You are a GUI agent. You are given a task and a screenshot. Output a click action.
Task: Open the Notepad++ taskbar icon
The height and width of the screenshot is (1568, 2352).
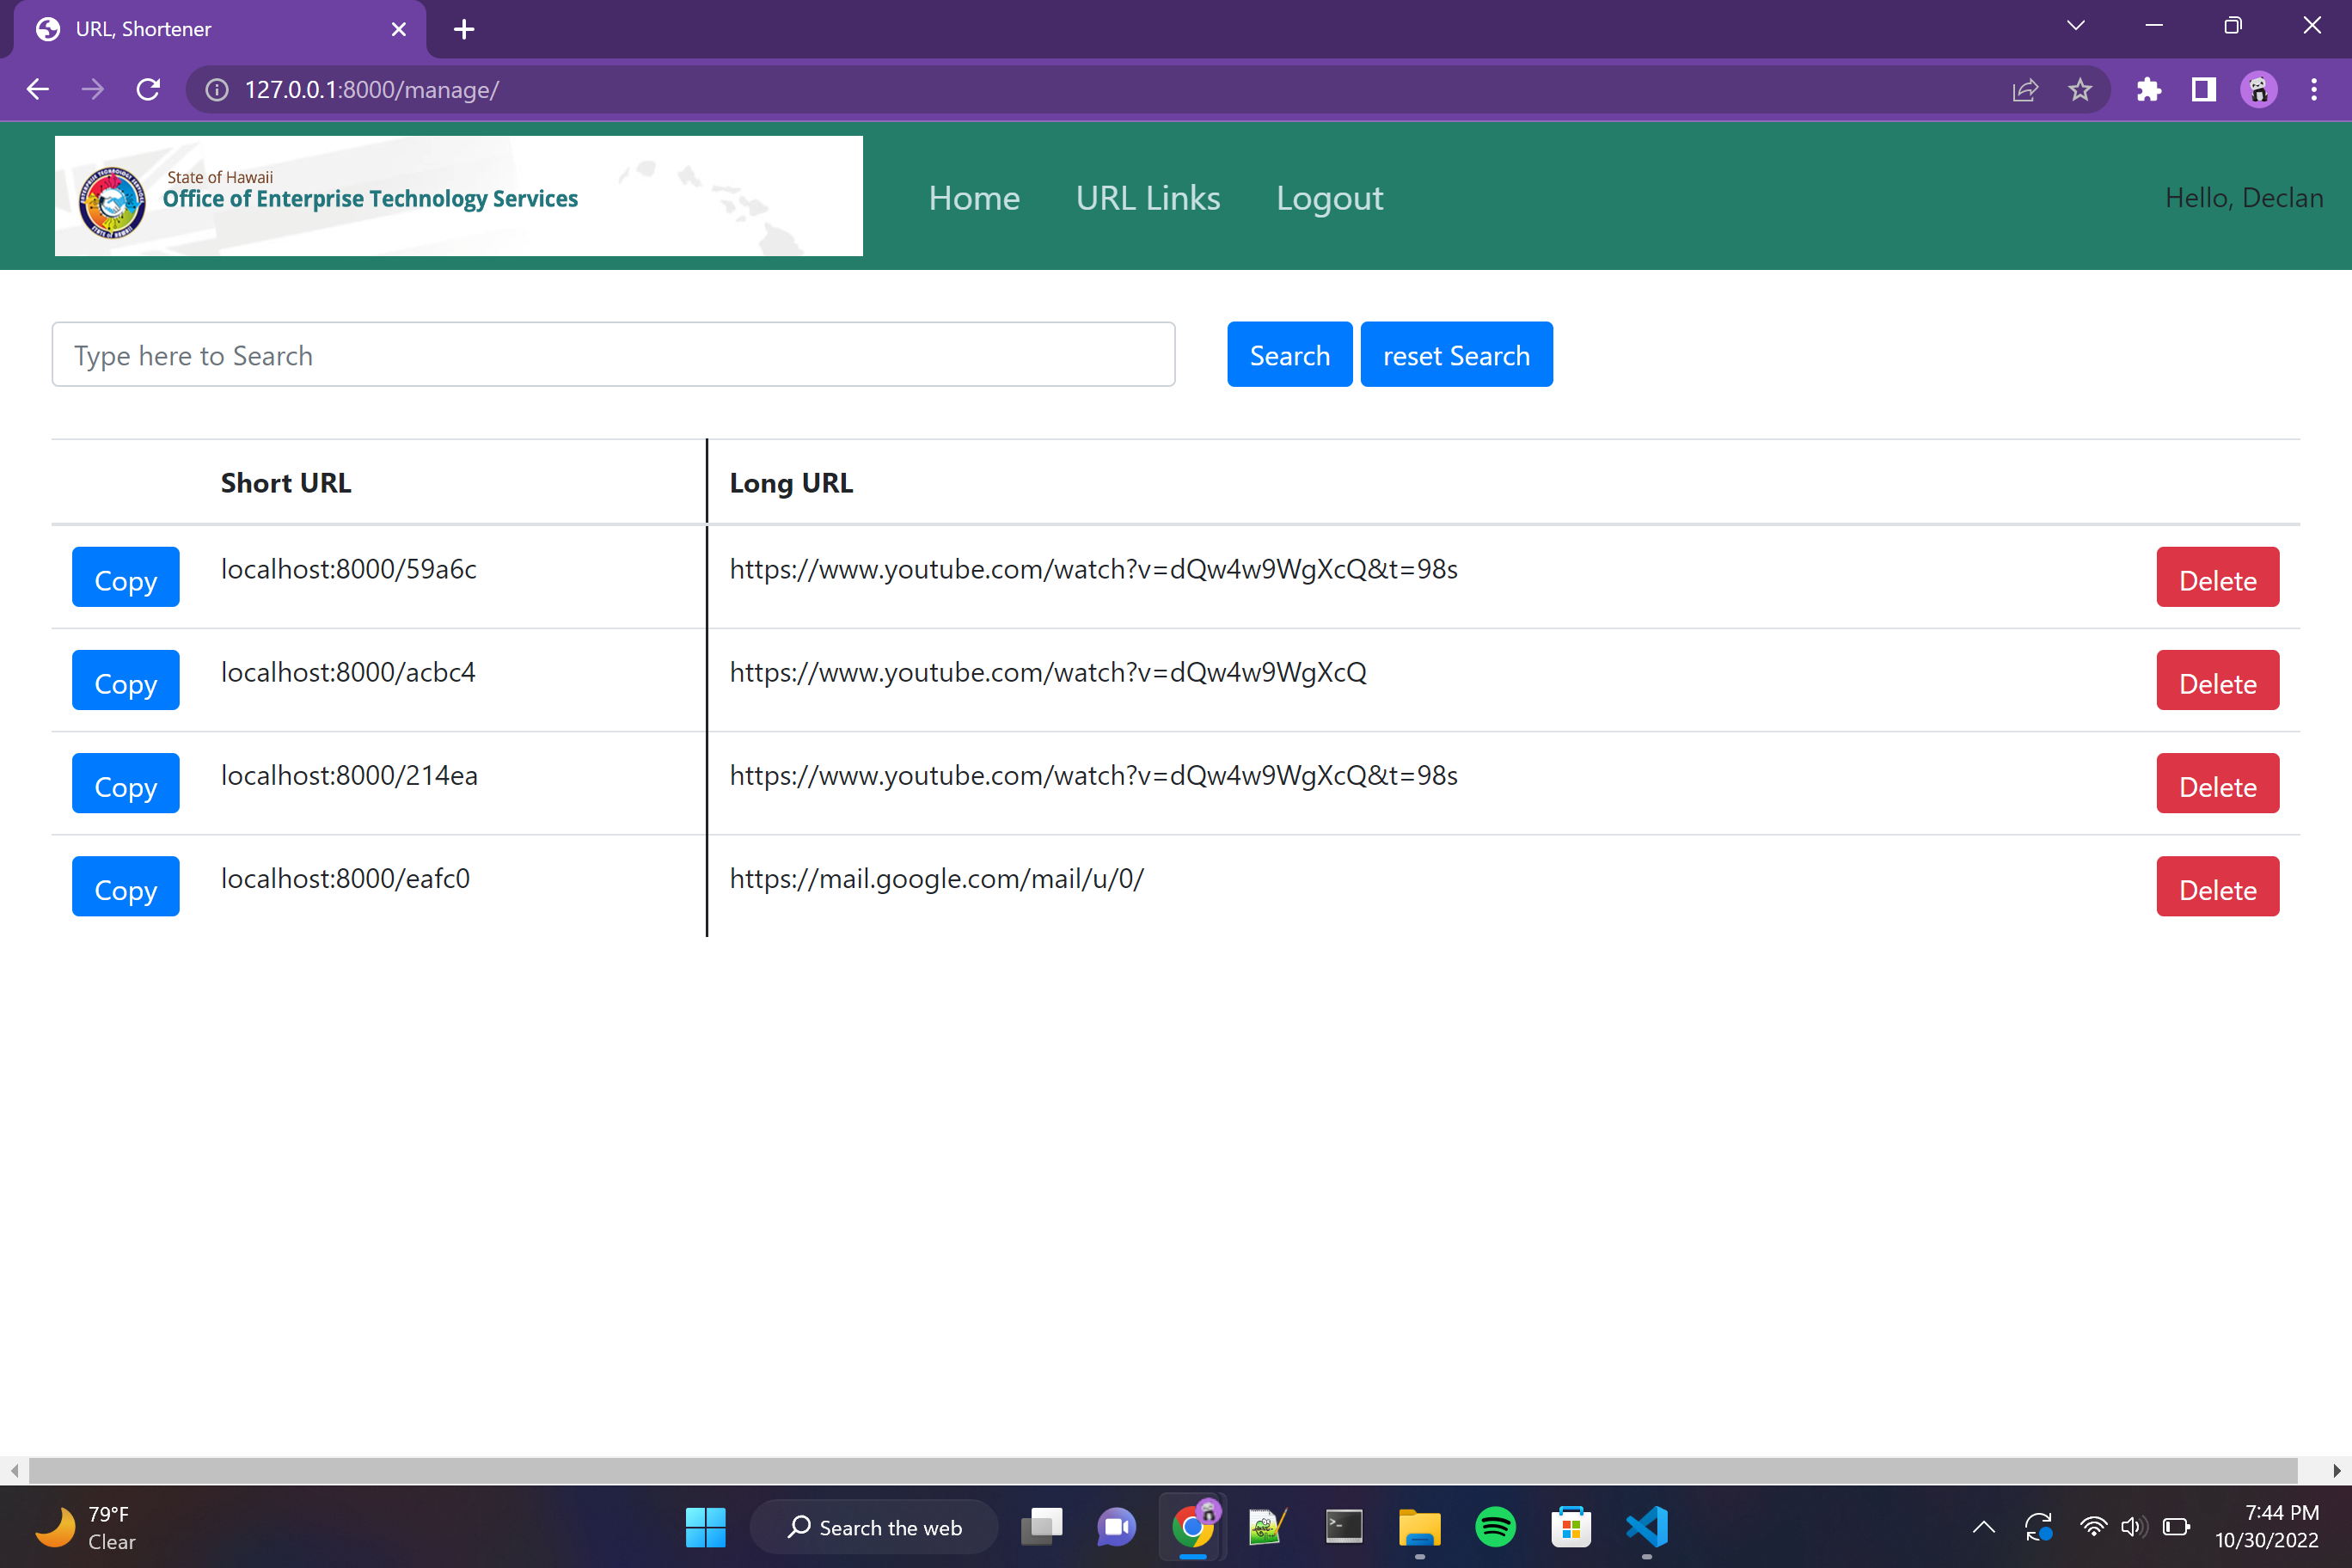1268,1527
